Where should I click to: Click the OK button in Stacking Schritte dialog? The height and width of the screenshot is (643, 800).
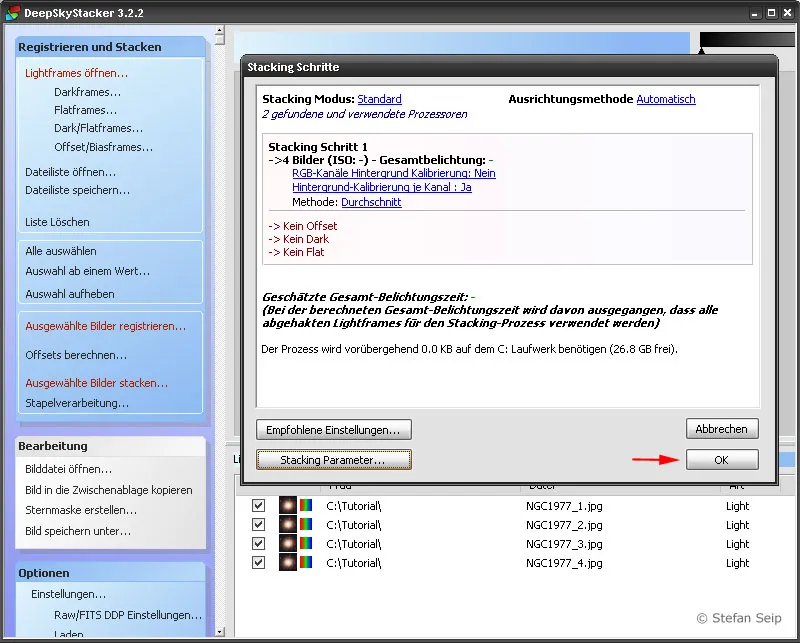pos(721,459)
